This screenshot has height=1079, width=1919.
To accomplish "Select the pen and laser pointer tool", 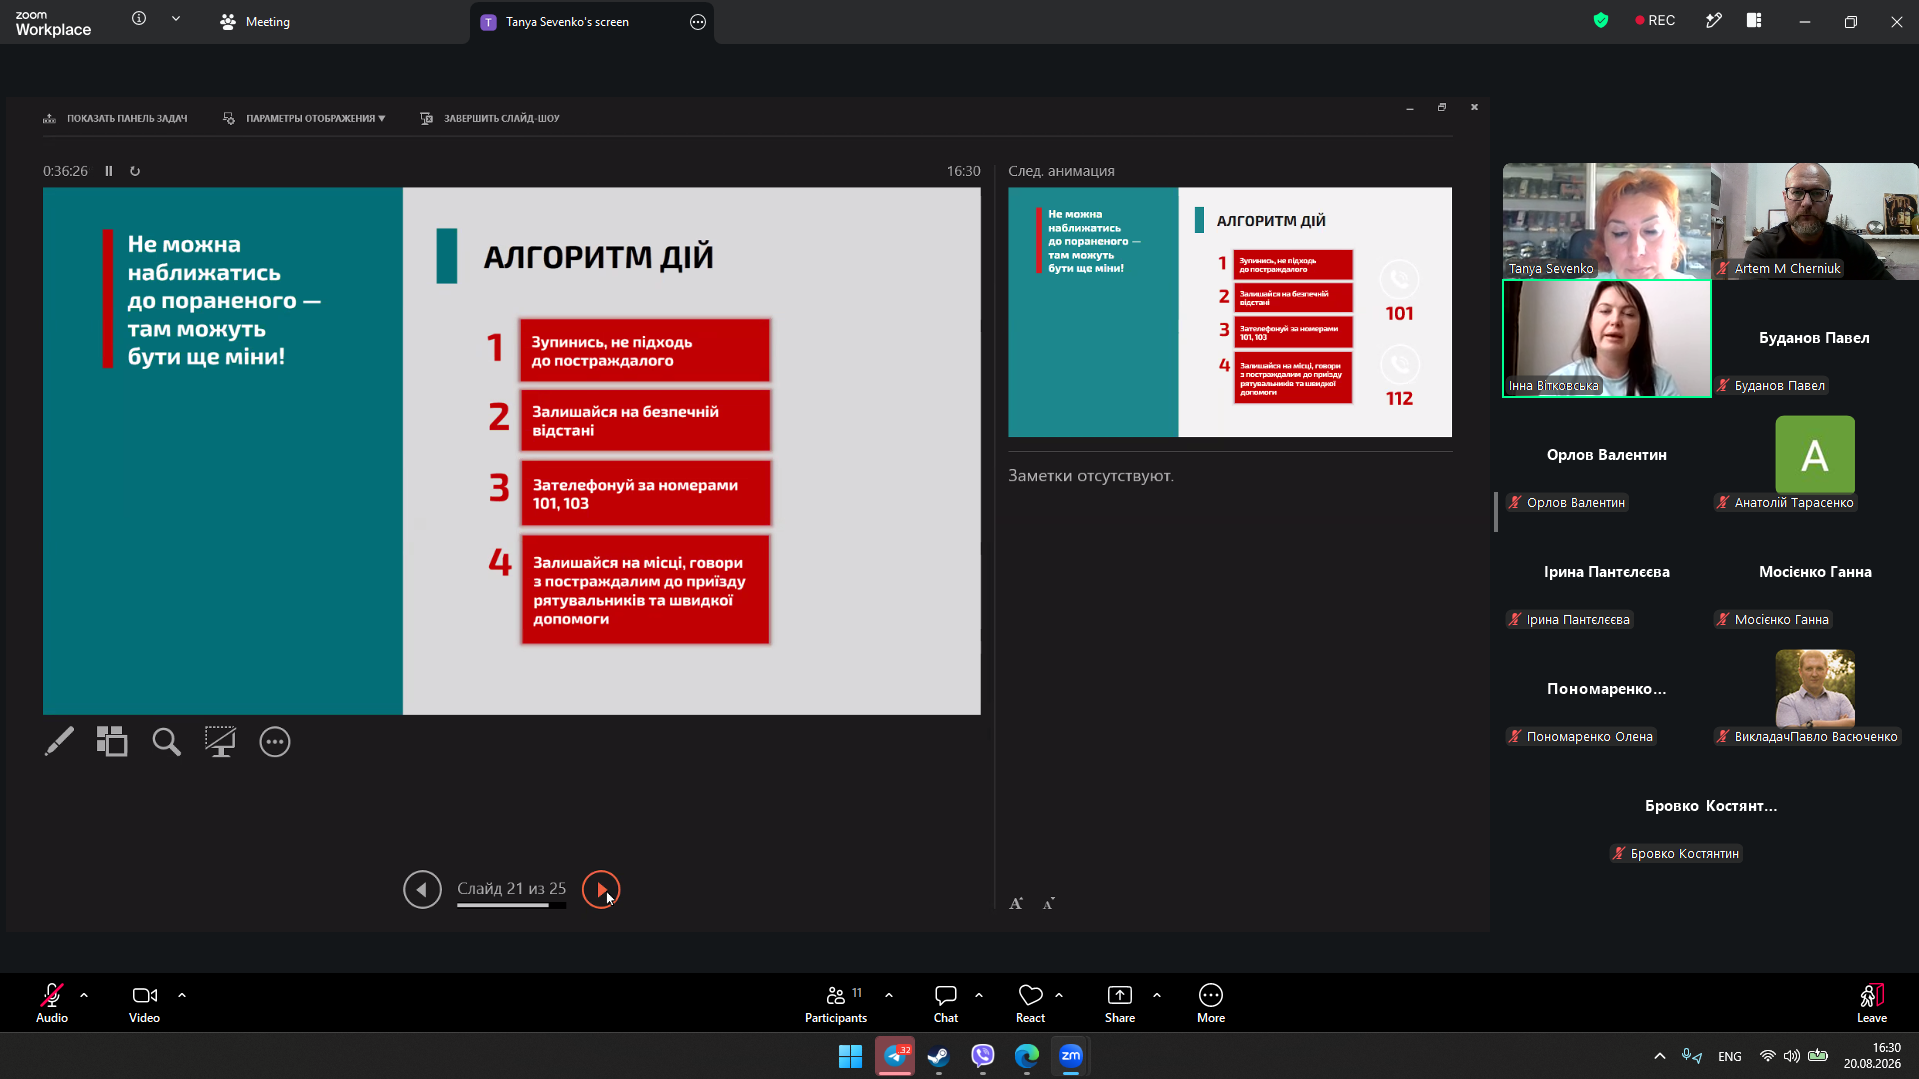I will 59,741.
